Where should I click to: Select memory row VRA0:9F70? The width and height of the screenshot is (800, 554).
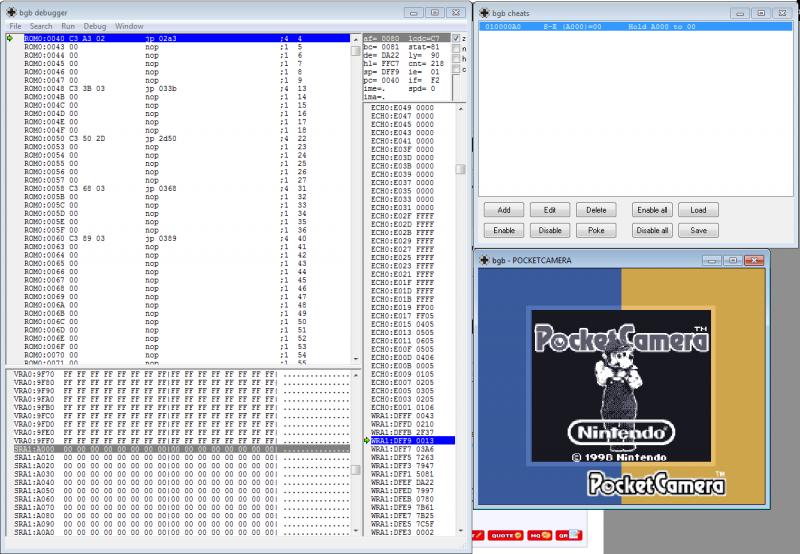coord(182,374)
